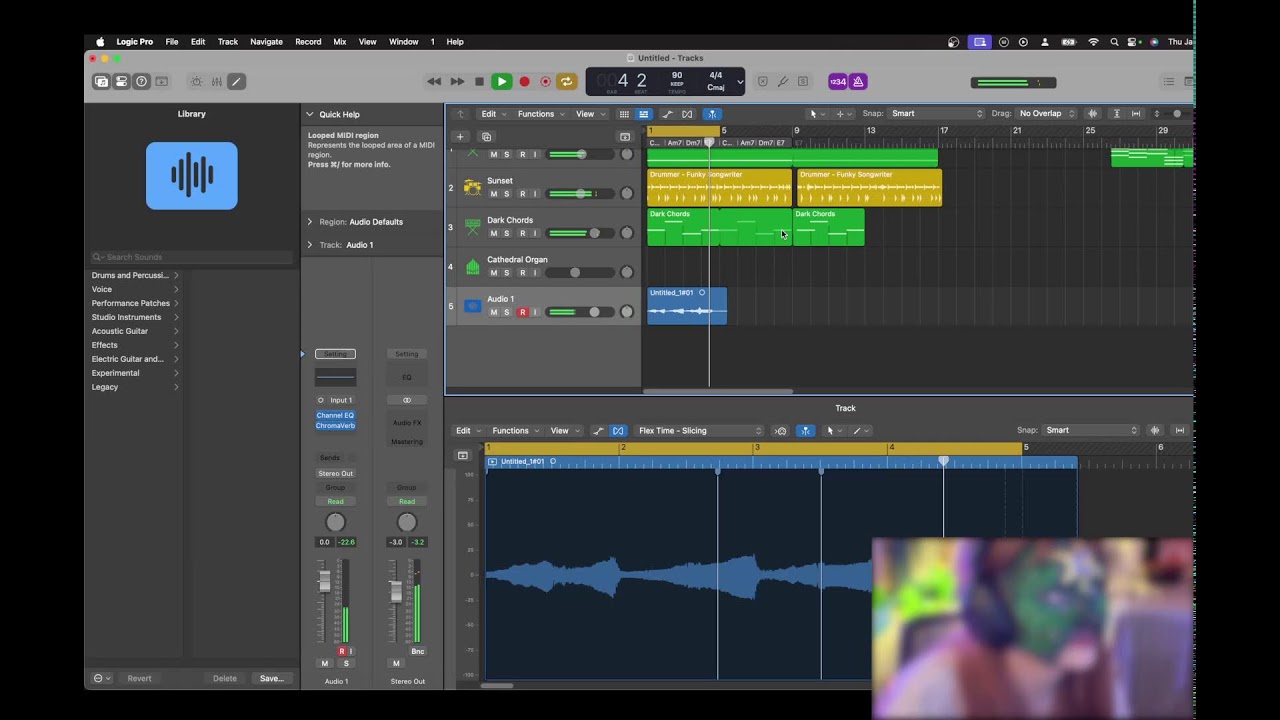This screenshot has width=1280, height=720.
Task: Open the Navigate menu
Action: pyautogui.click(x=266, y=42)
